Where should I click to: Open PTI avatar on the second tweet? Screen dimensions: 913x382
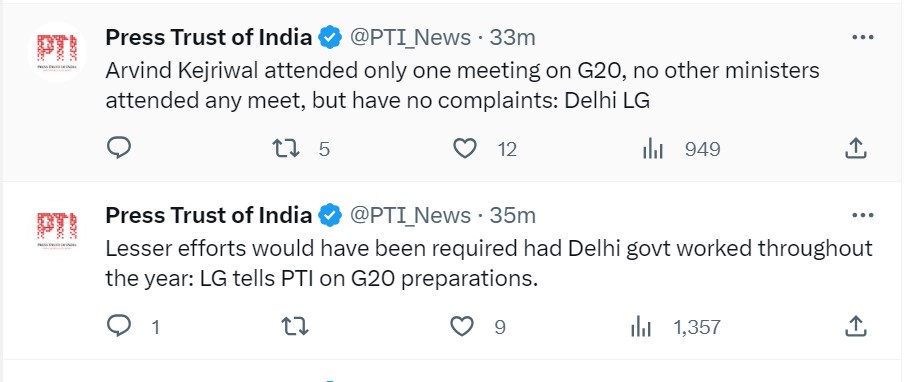[x=57, y=229]
